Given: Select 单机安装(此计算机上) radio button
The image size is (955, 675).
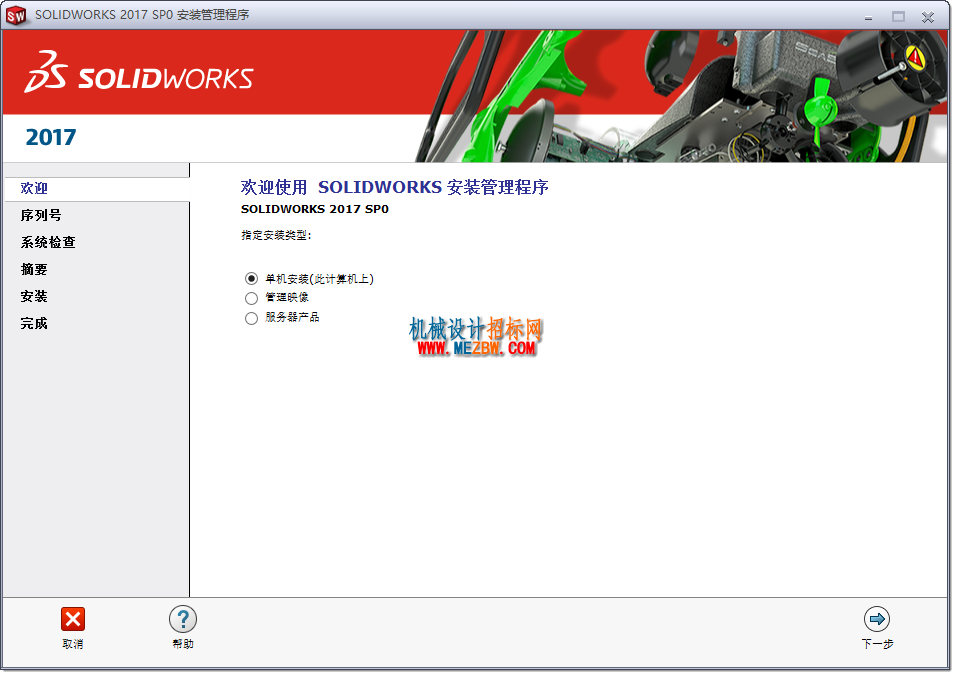Looking at the screenshot, I should click(x=252, y=279).
